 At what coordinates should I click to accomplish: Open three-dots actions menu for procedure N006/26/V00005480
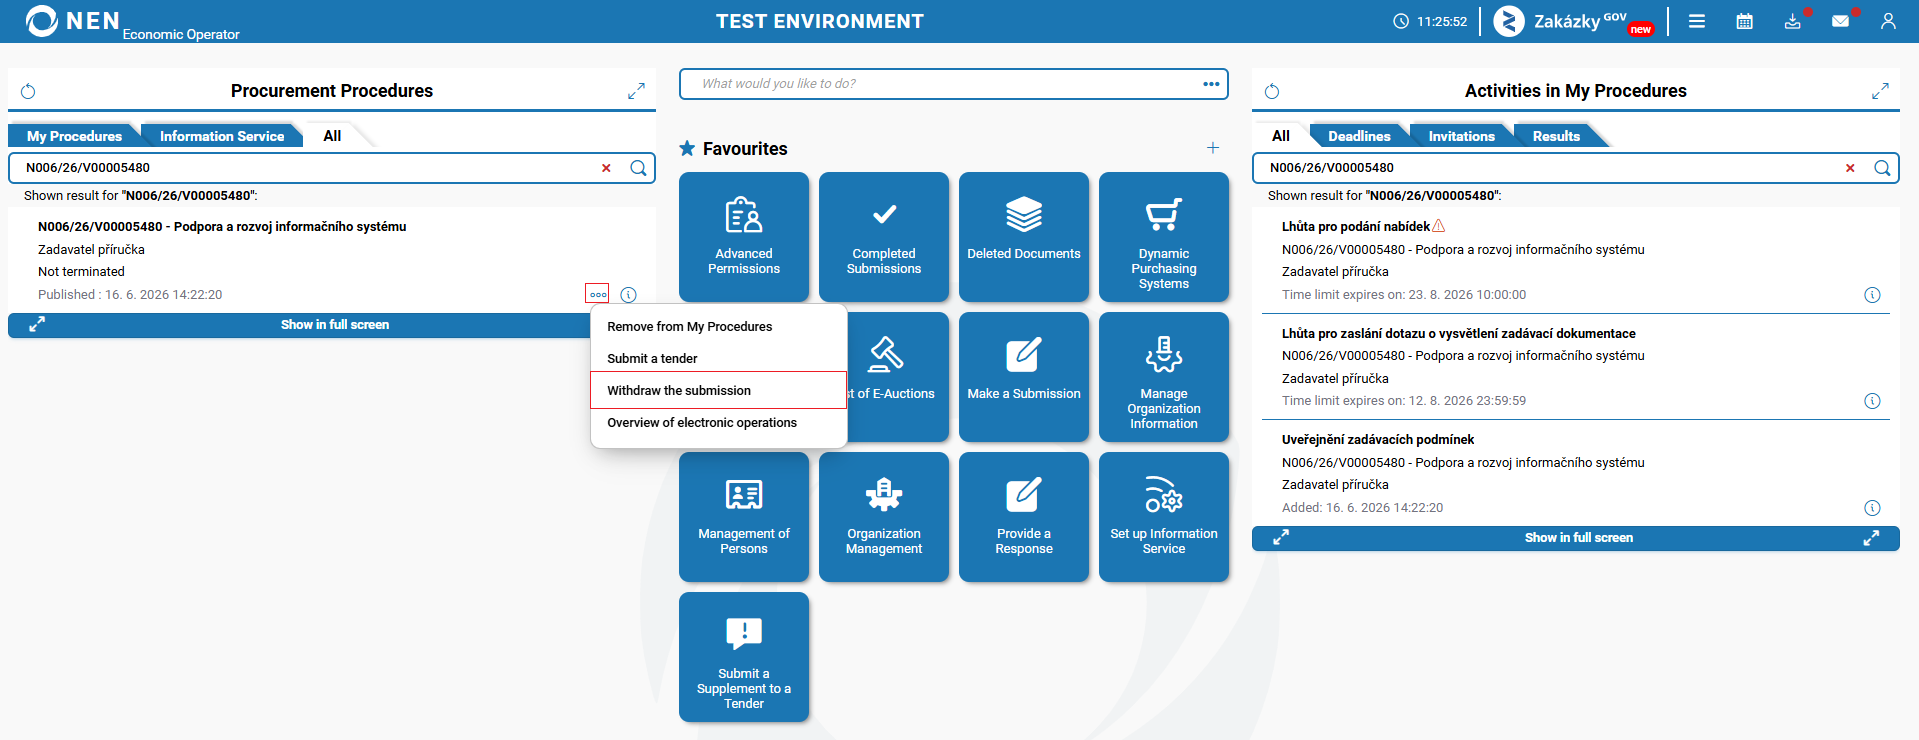(x=597, y=294)
